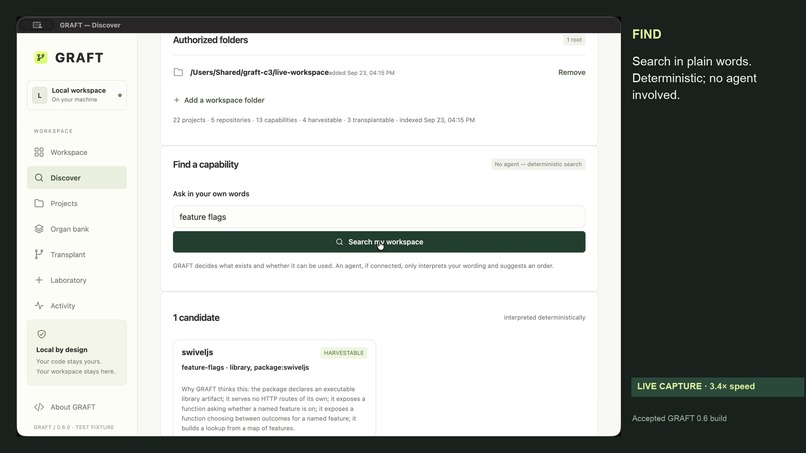Click the Organ bank stack icon
Screen dimensions: 806x453
[x=39, y=229]
